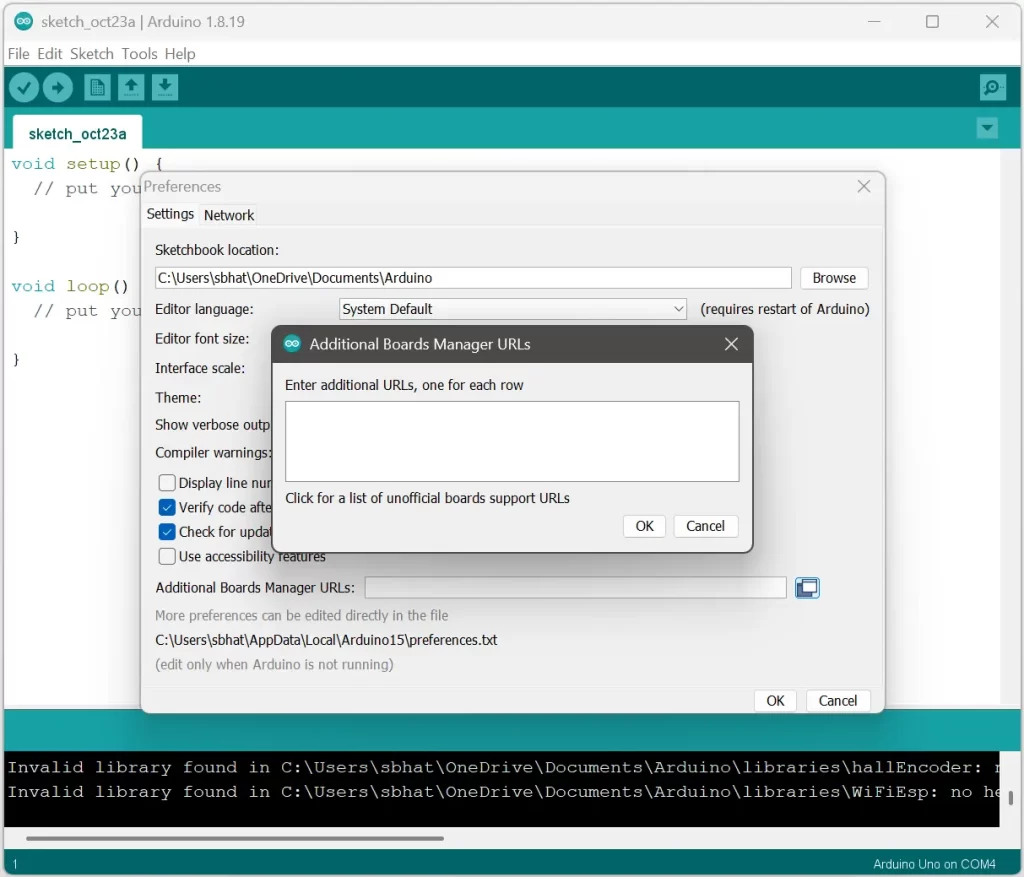1024x877 pixels.
Task: Expand the Editor language dropdown
Action: click(512, 309)
